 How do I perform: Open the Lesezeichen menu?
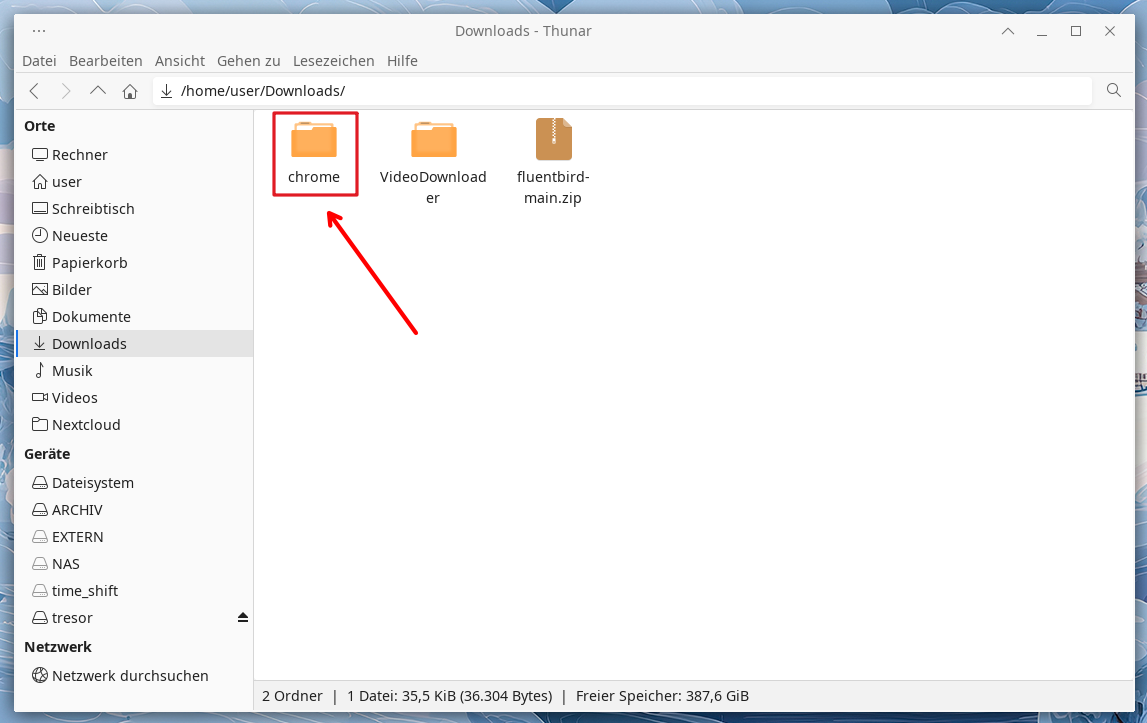coord(334,61)
